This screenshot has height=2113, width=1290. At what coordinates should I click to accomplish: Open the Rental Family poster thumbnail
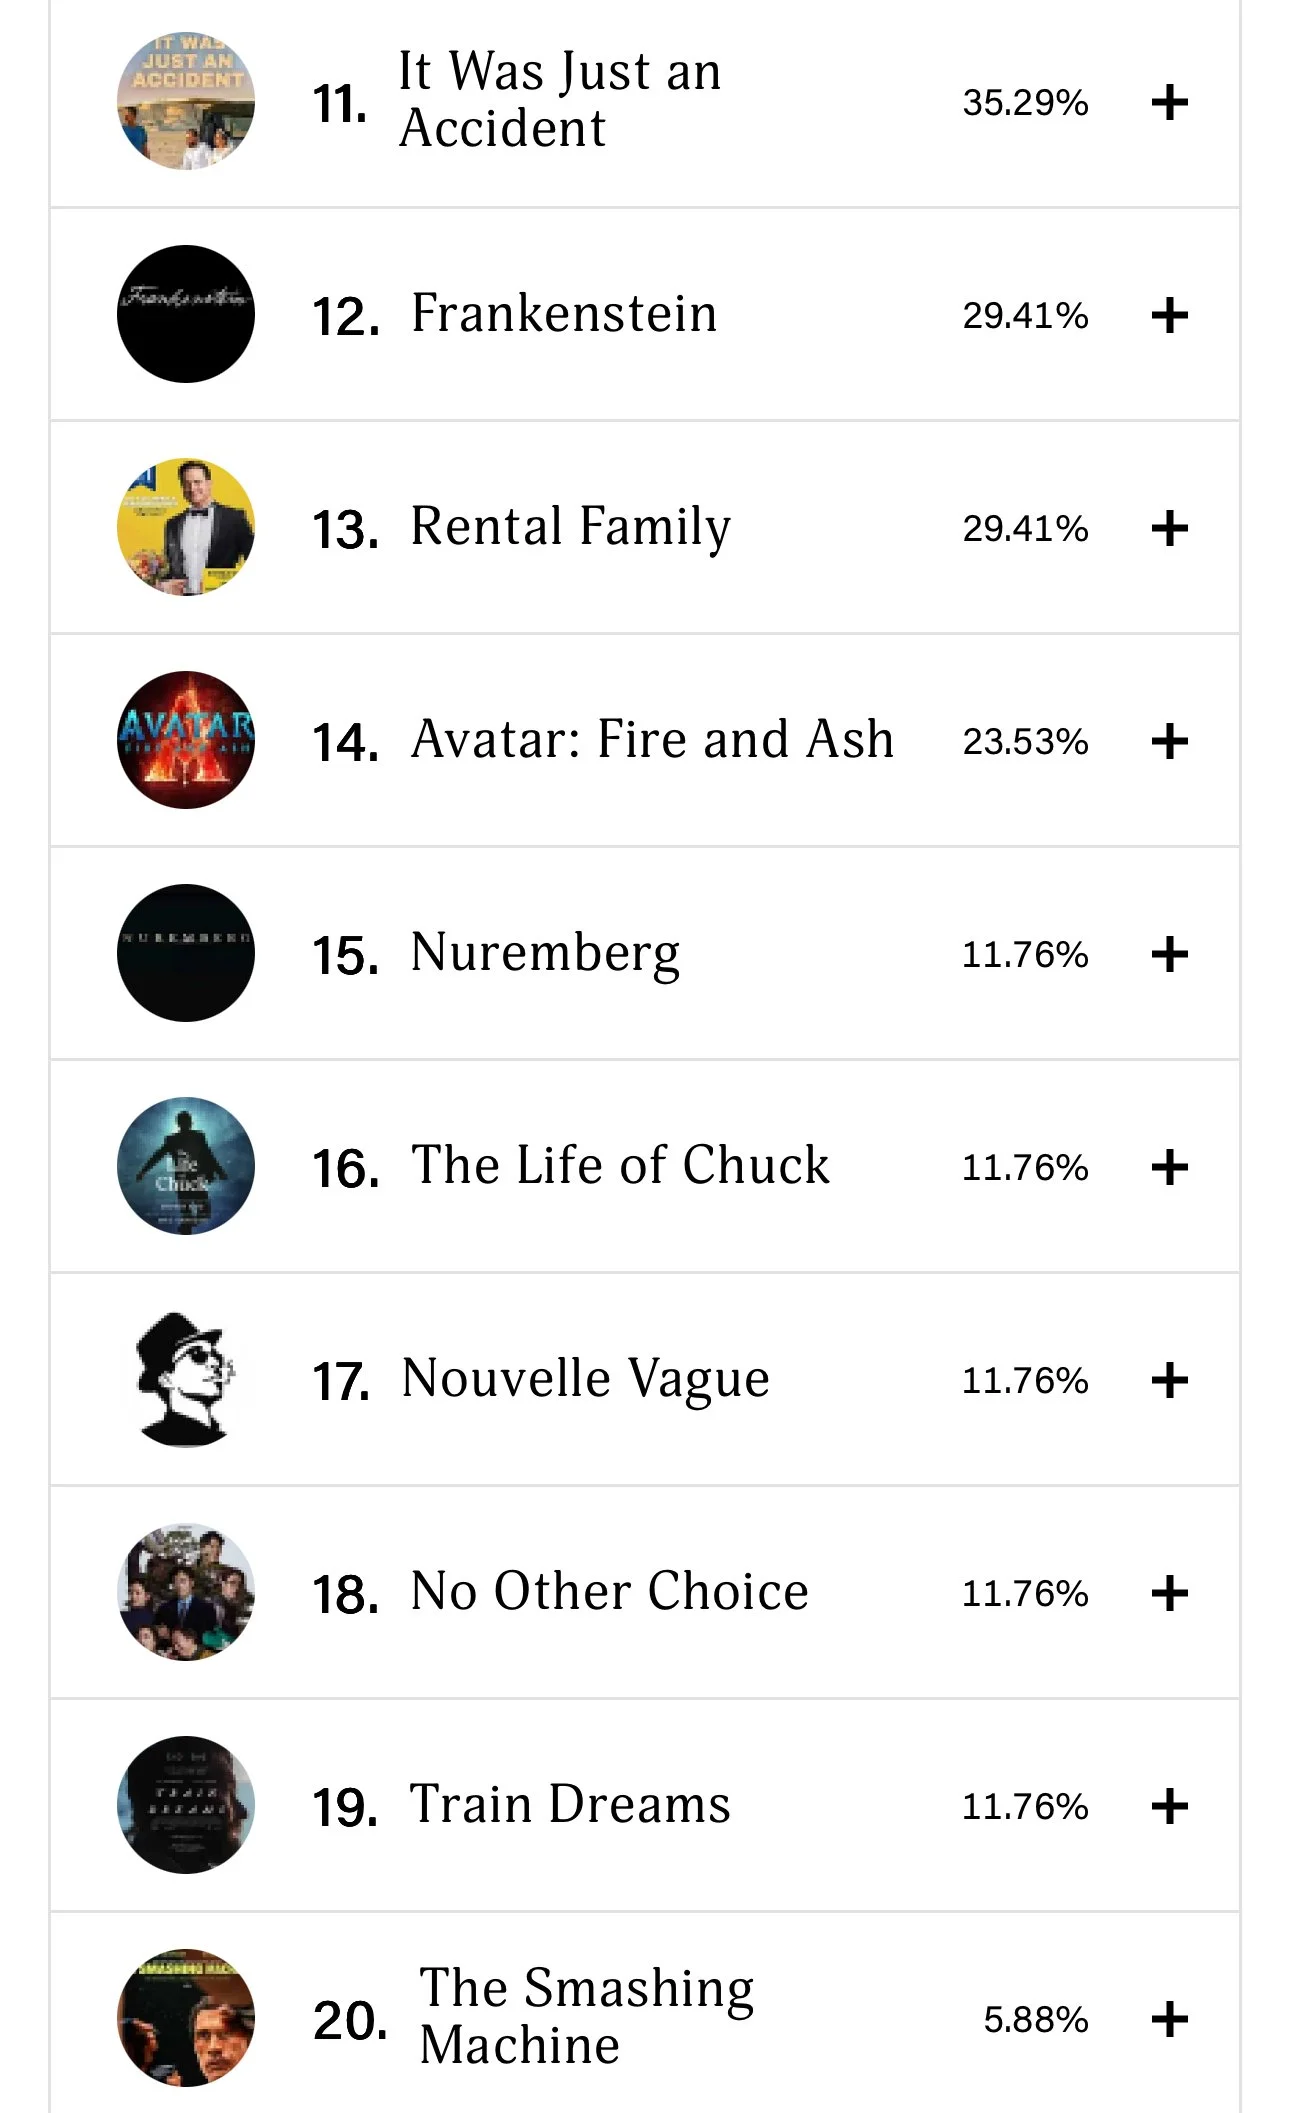point(186,527)
